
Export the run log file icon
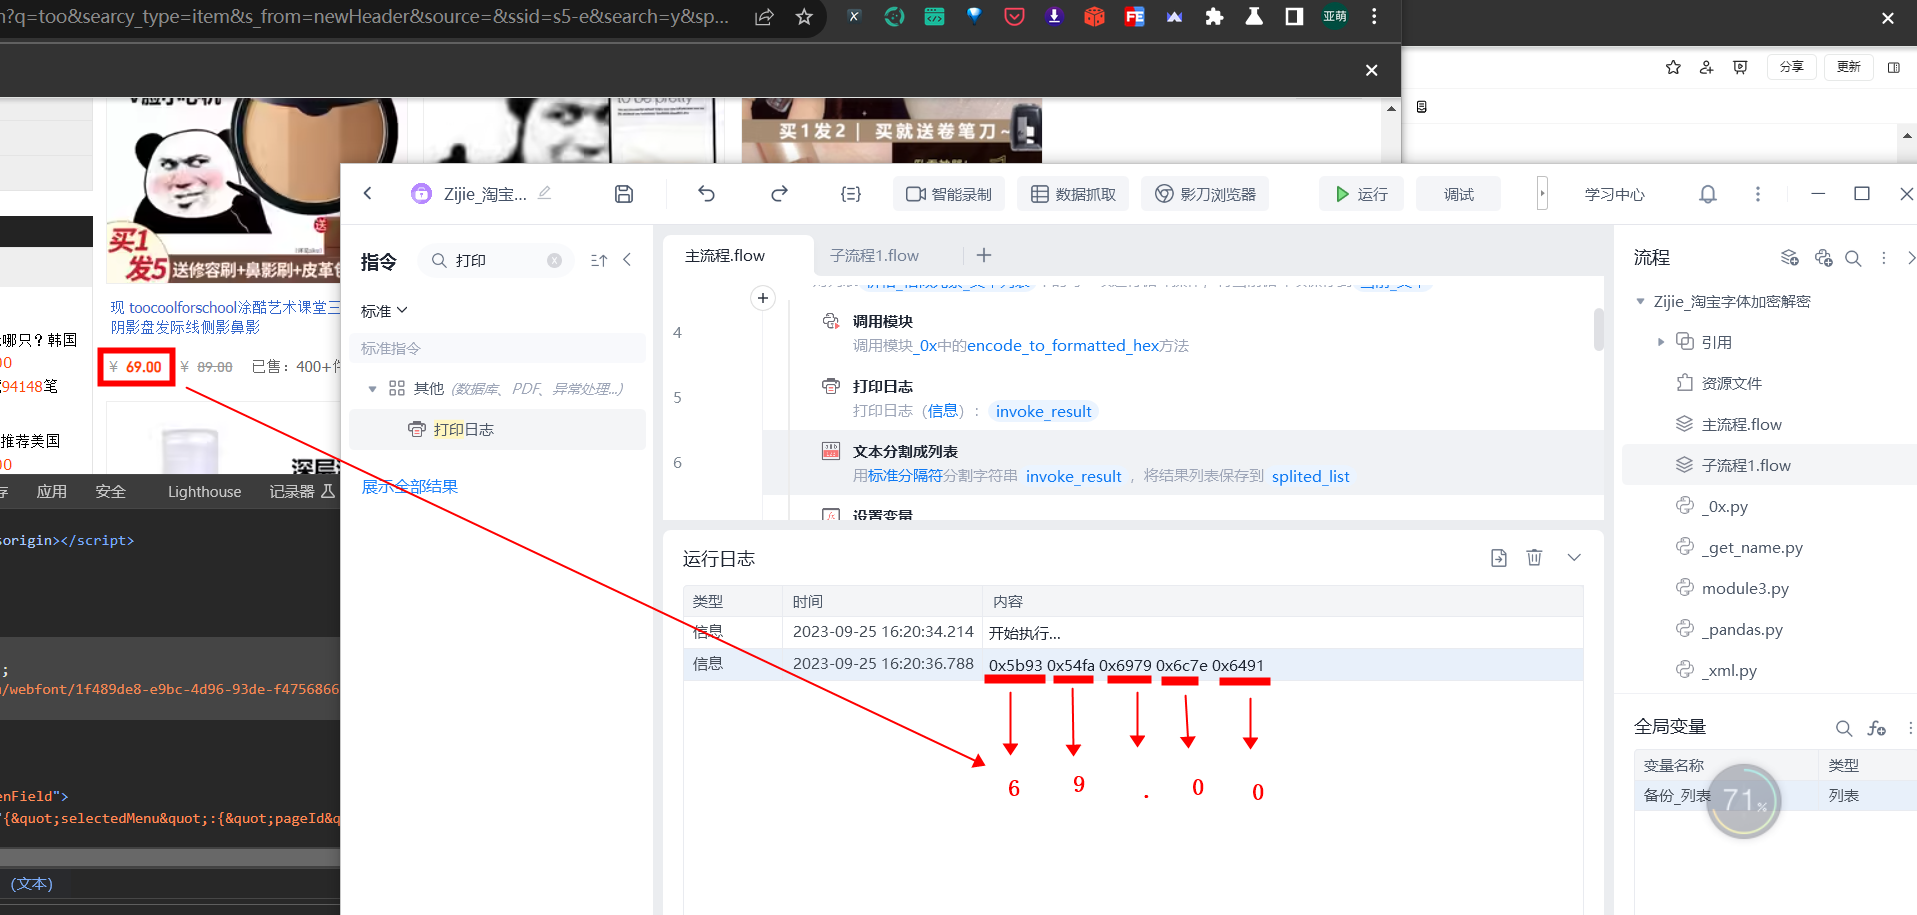click(x=1498, y=558)
